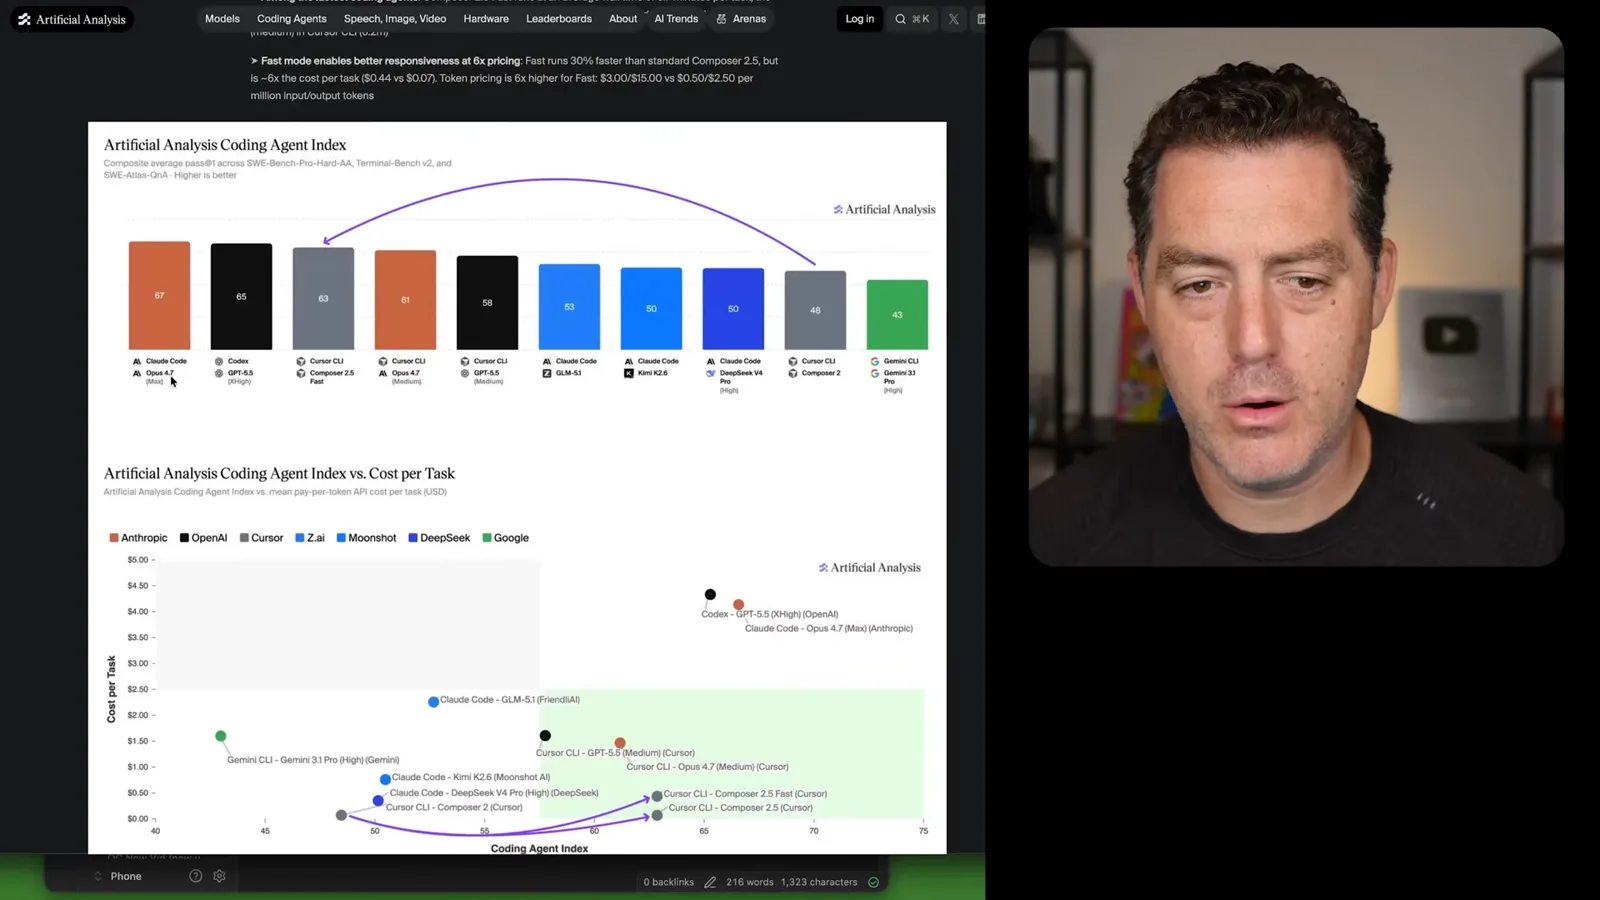Click the Codex GPT-5.5 bar (65)

pyautogui.click(x=241, y=296)
